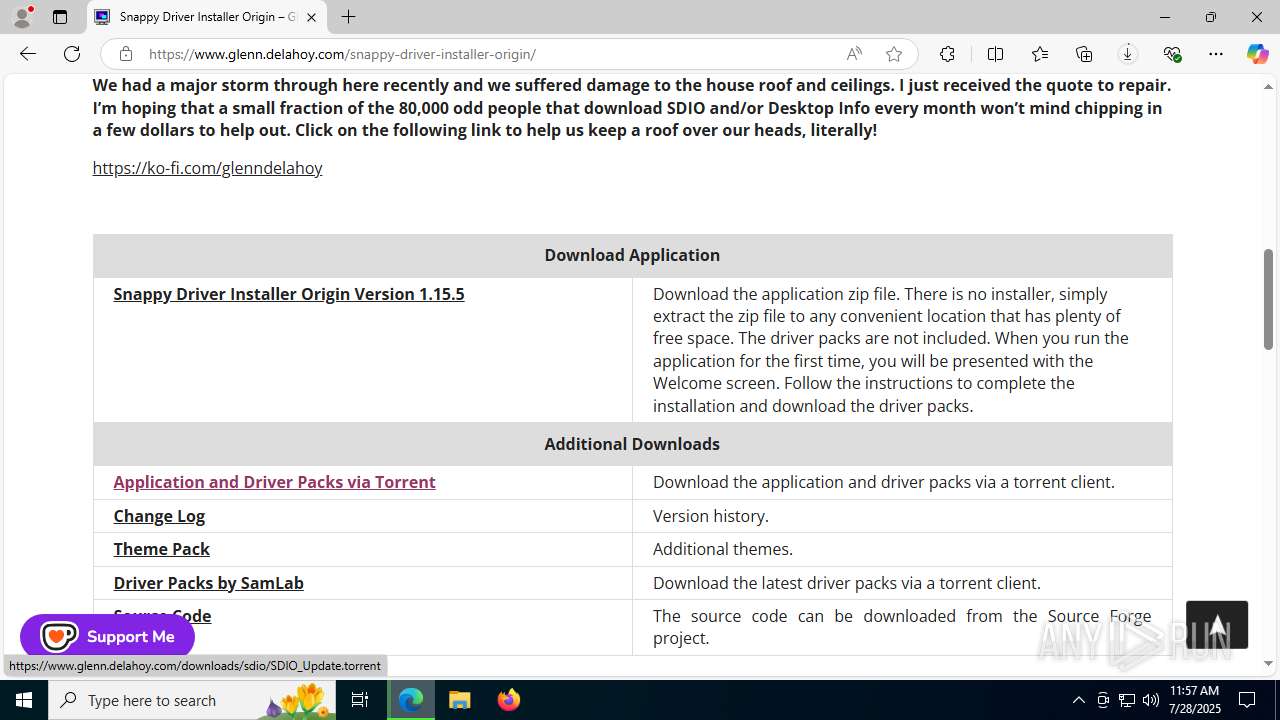
Task: Download Snappy Driver Installer Origin Version 1.15.5
Action: (289, 294)
